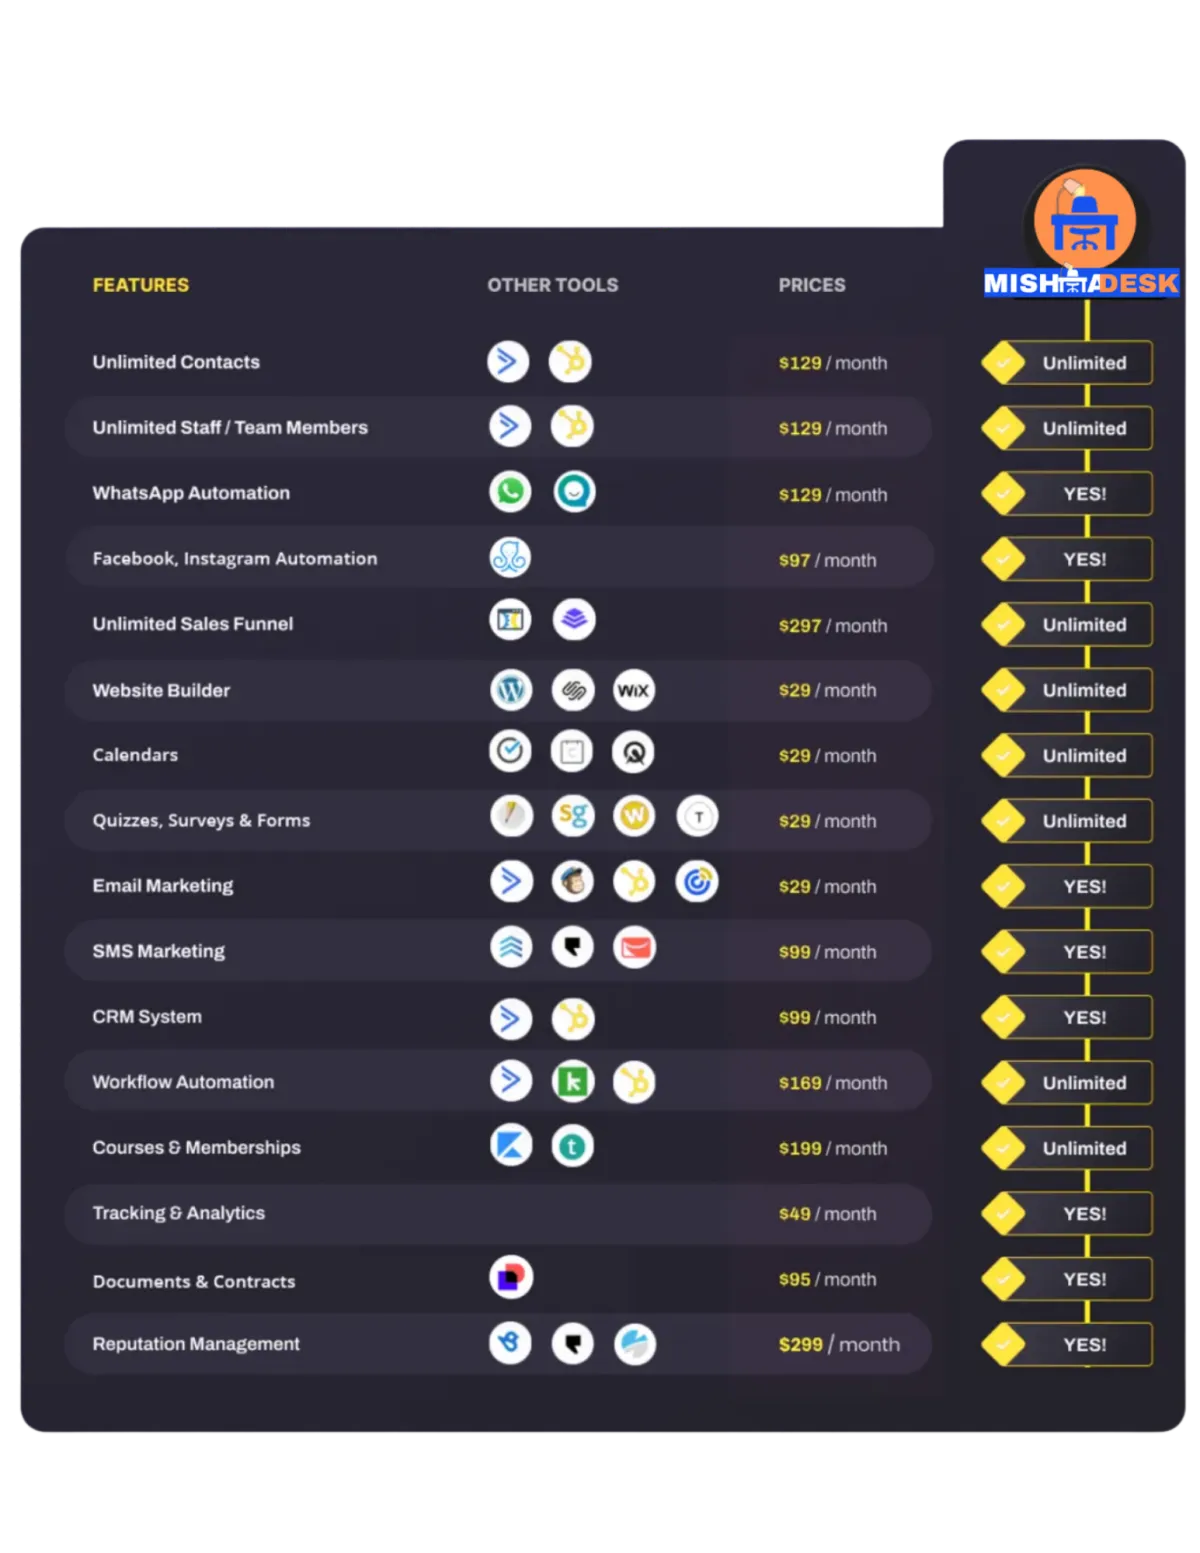Click the Unlimited button for Unlimited Sales Funnel
The image size is (1200, 1553).
[1084, 624]
